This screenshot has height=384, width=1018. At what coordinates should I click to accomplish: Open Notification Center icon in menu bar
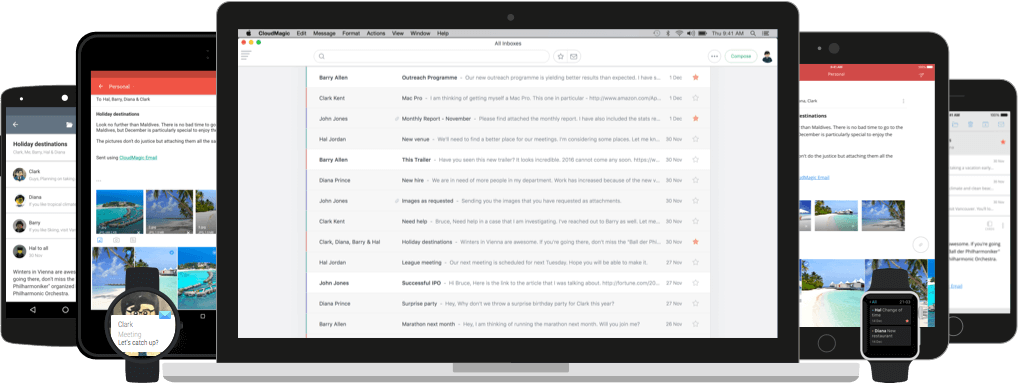click(766, 33)
